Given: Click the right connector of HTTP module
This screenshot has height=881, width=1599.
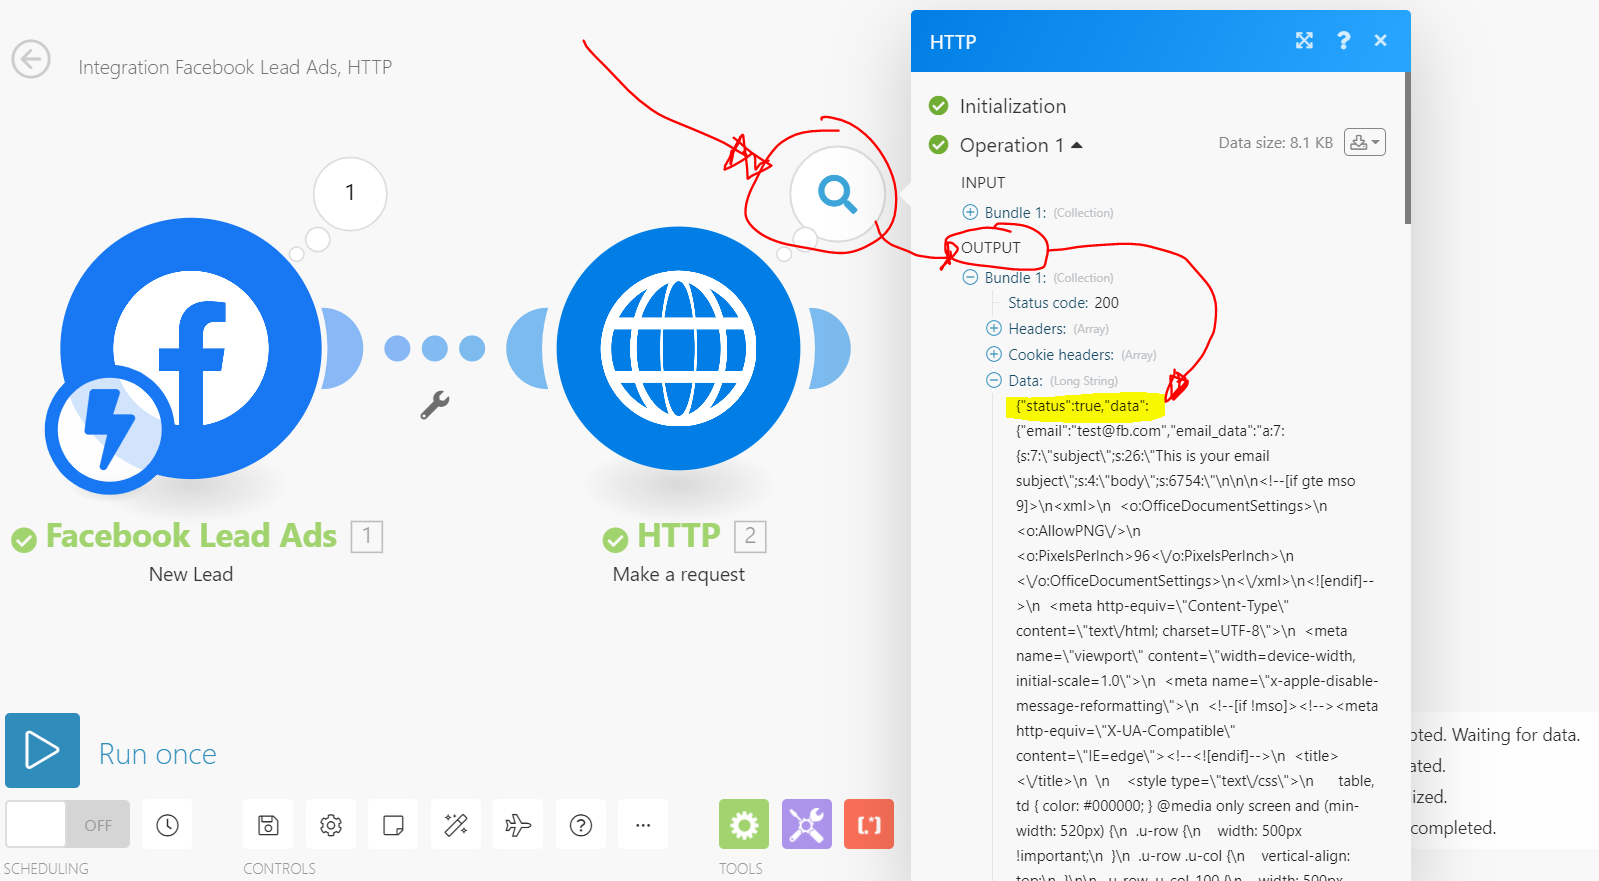Looking at the screenshot, I should point(830,348).
